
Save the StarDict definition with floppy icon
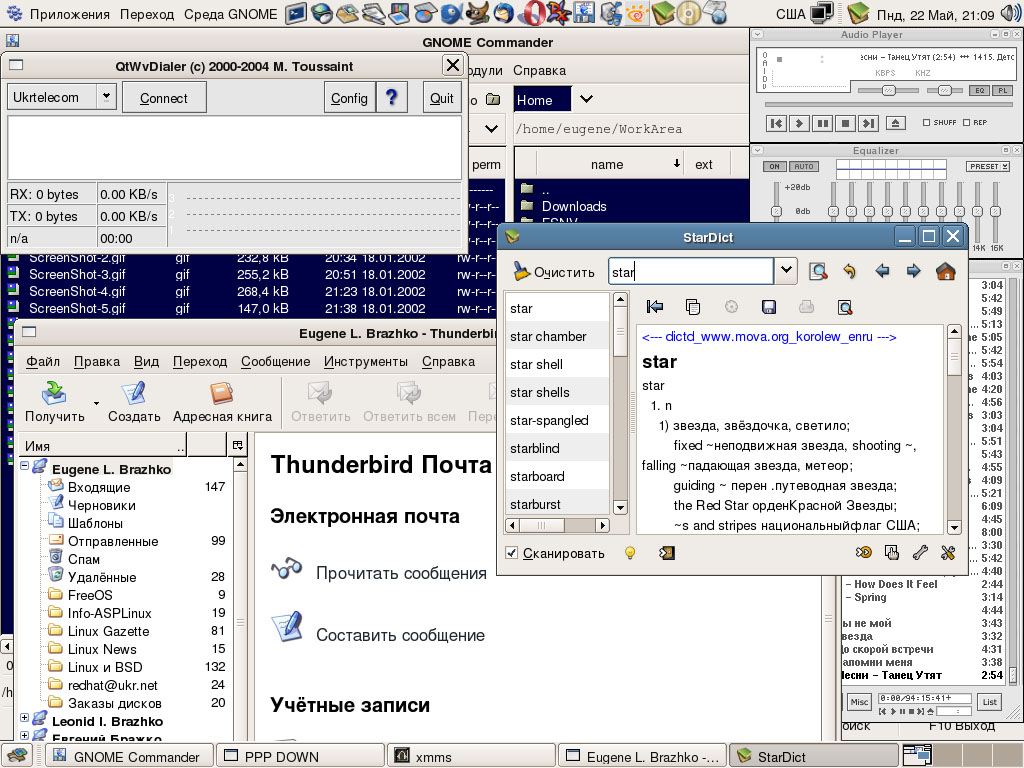[769, 307]
